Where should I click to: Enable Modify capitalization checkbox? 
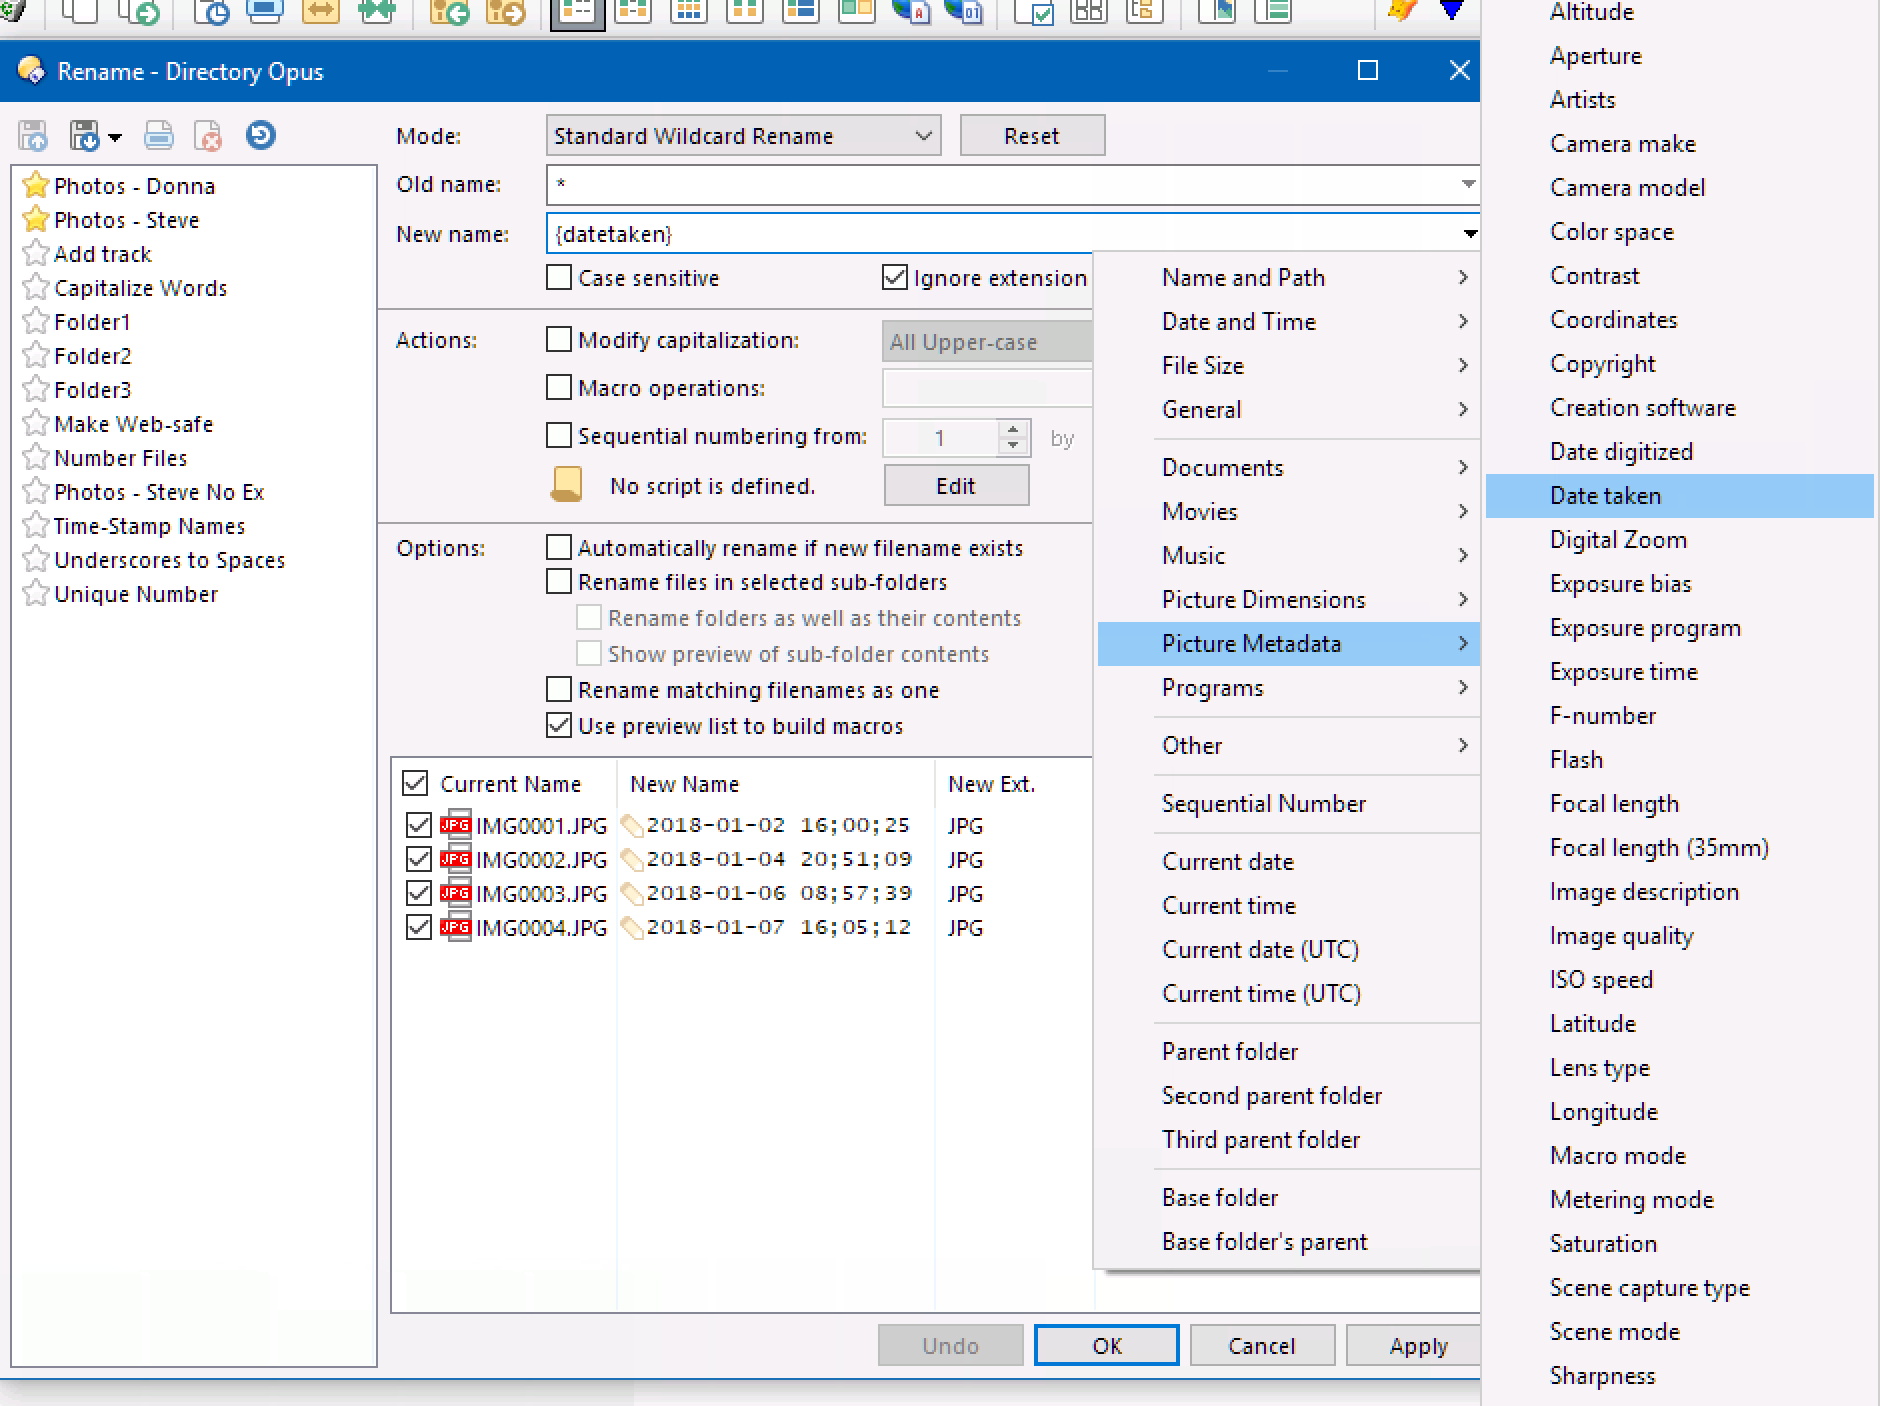tap(559, 340)
